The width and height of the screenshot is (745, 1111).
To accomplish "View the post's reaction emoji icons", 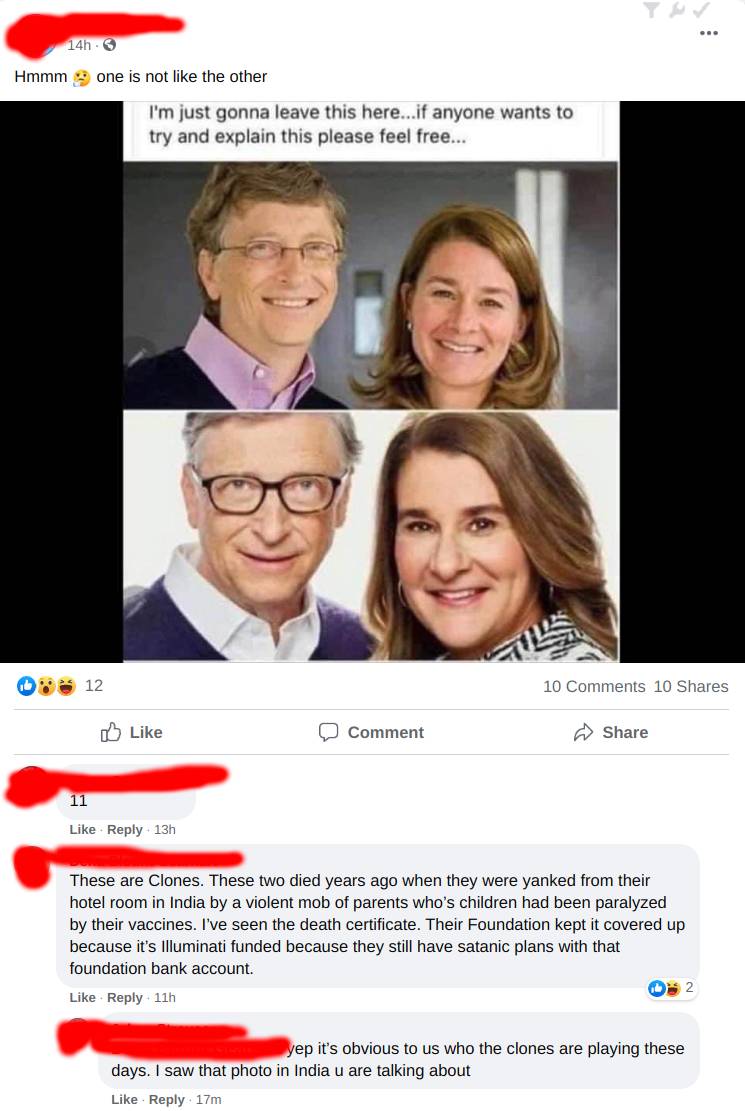I will 47,686.
